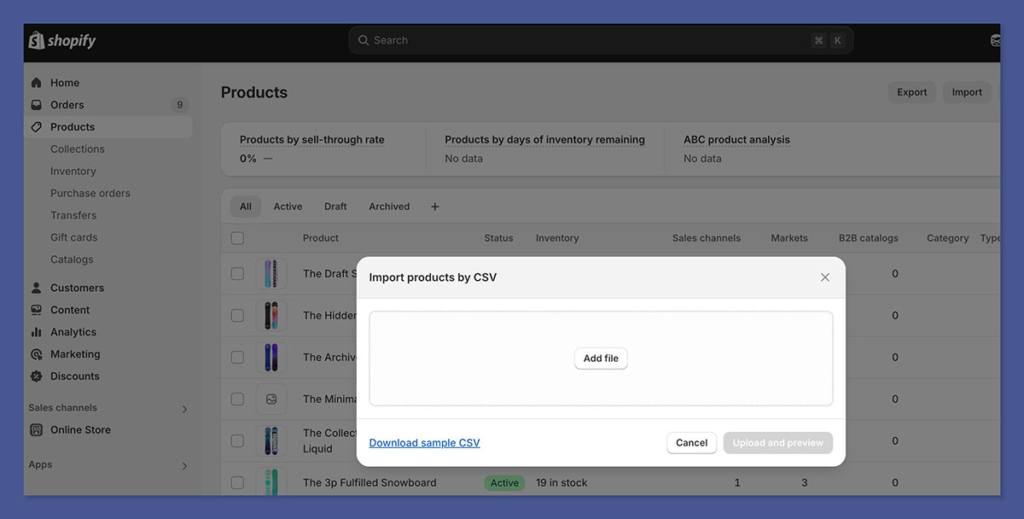Click the Home house icon
This screenshot has height=519, width=1024.
pos(37,83)
